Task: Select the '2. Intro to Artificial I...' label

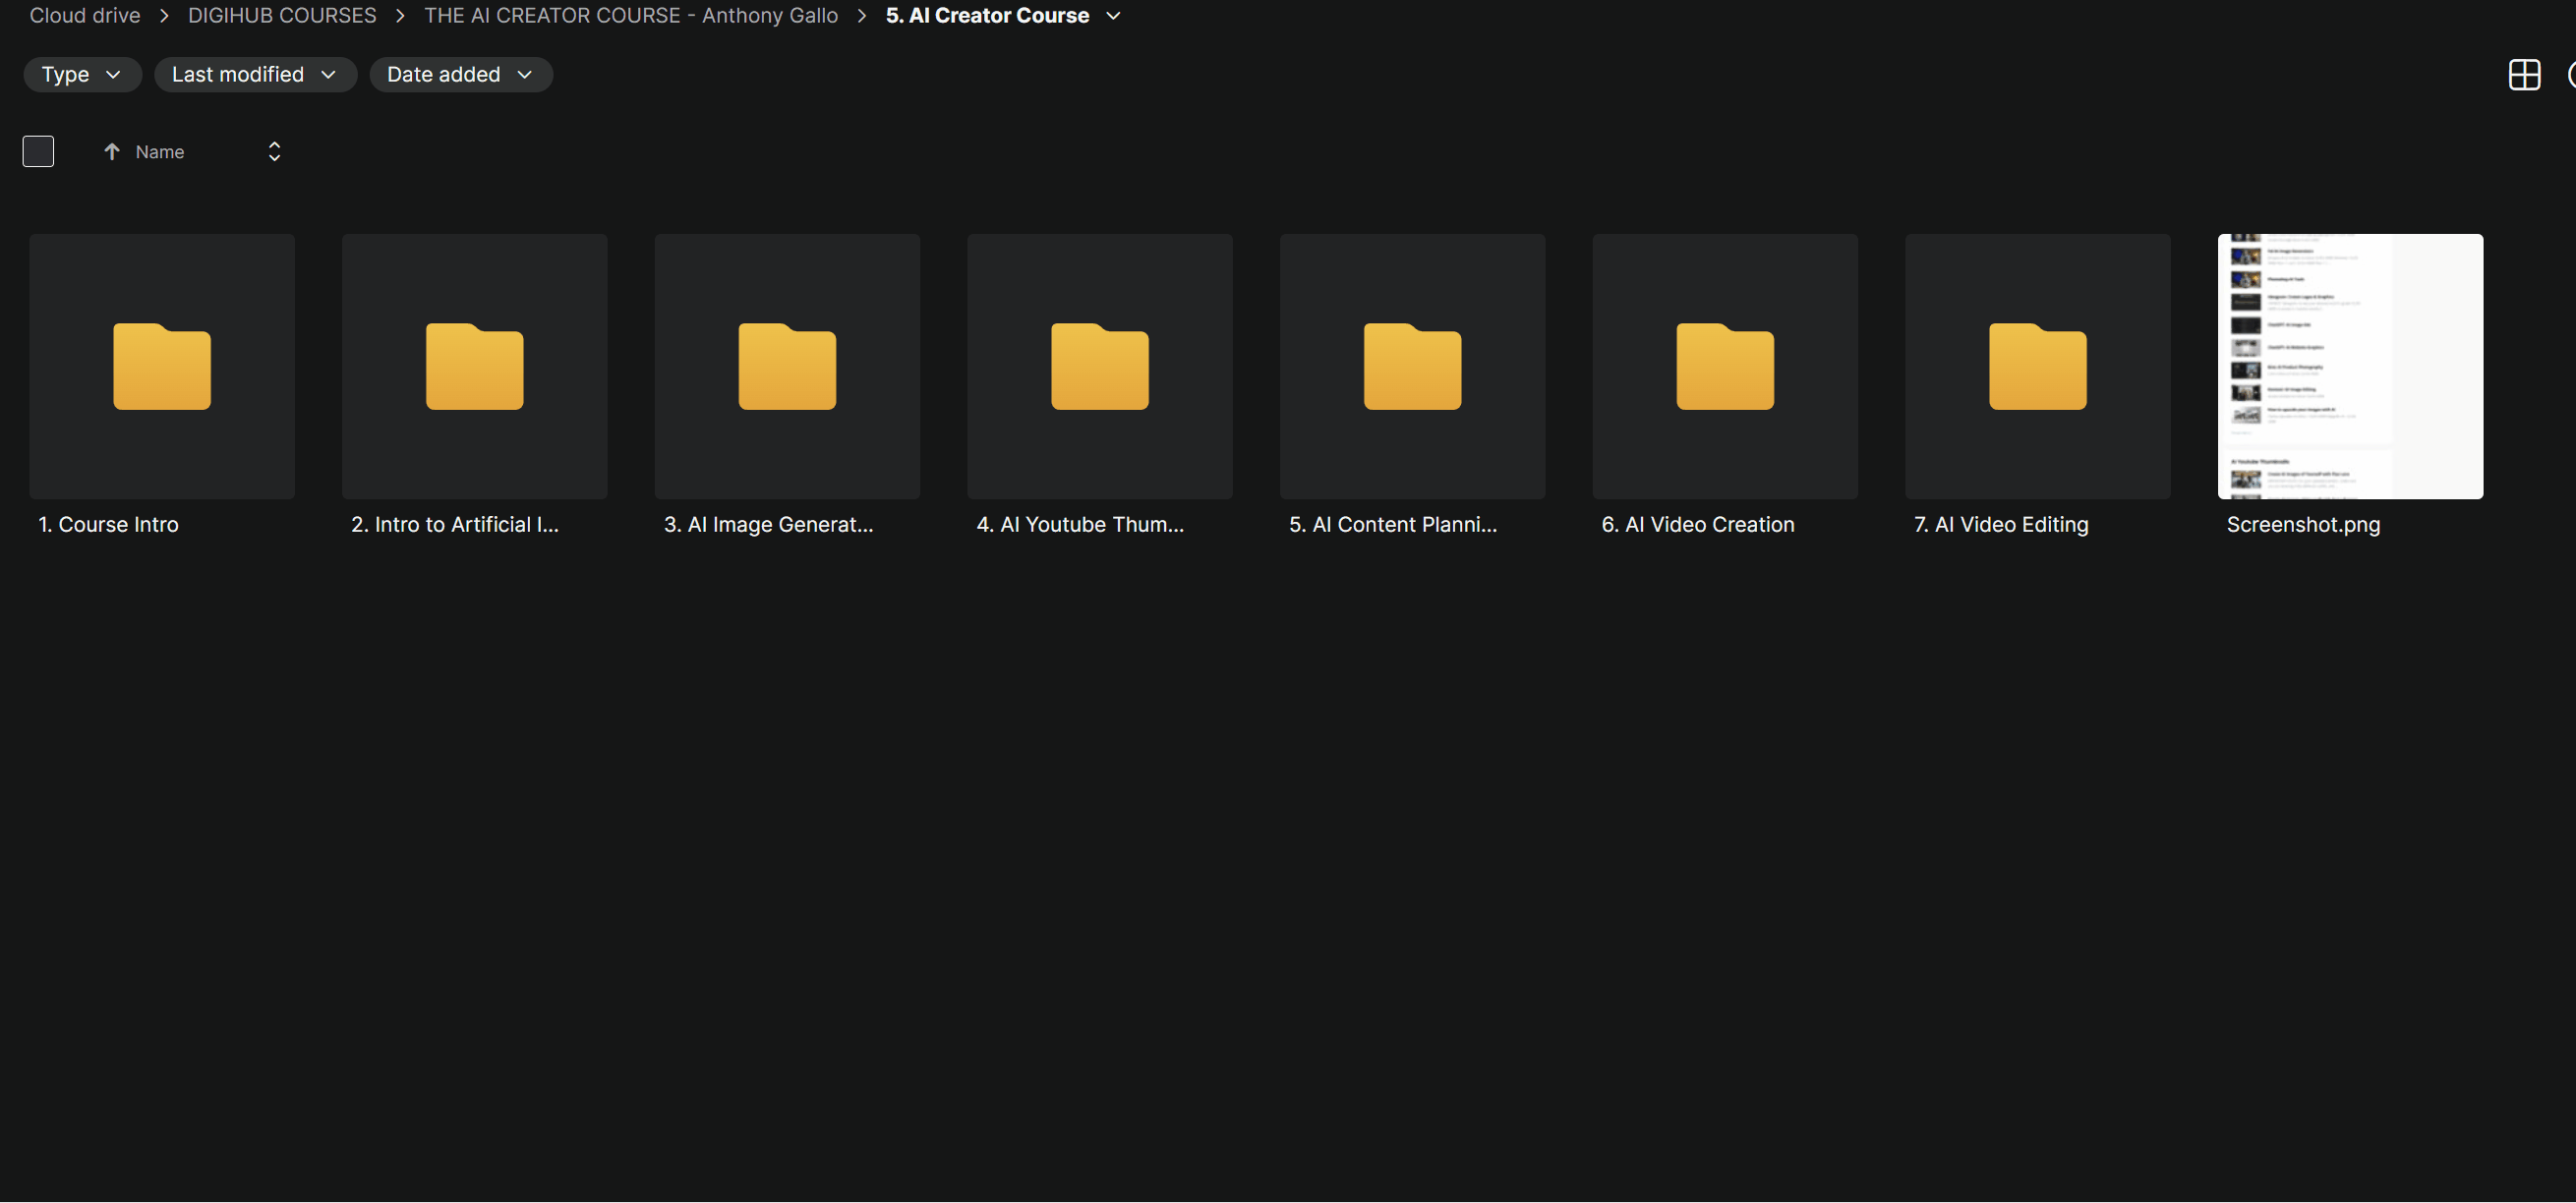Action: point(455,524)
